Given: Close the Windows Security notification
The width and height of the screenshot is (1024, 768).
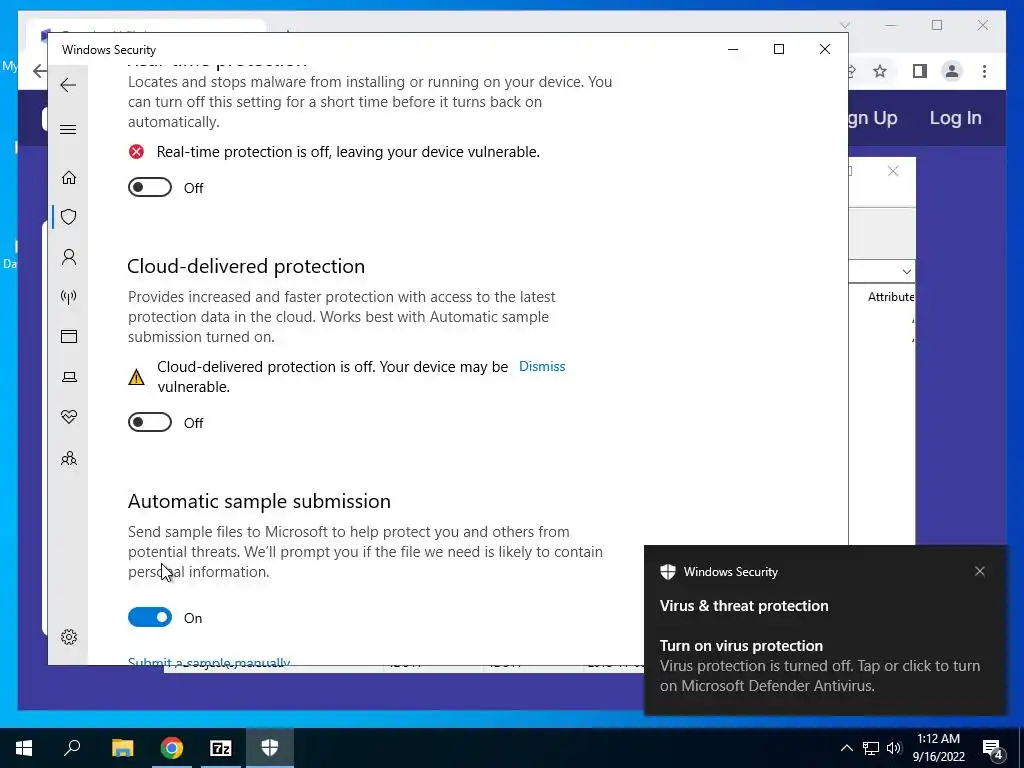Looking at the screenshot, I should click(x=980, y=571).
